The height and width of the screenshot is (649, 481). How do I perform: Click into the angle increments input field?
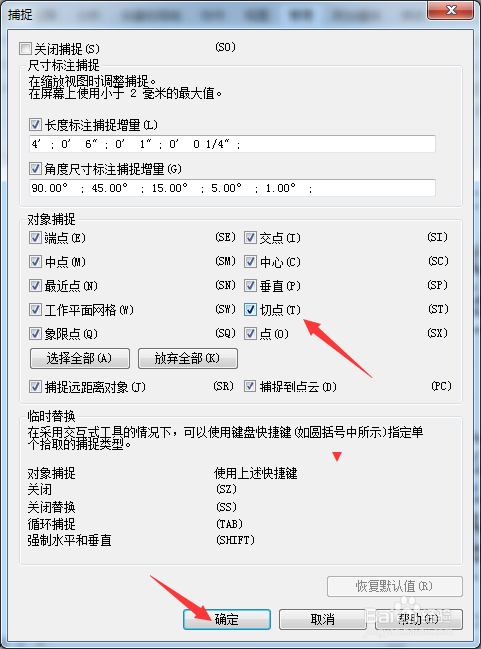[x=232, y=188]
